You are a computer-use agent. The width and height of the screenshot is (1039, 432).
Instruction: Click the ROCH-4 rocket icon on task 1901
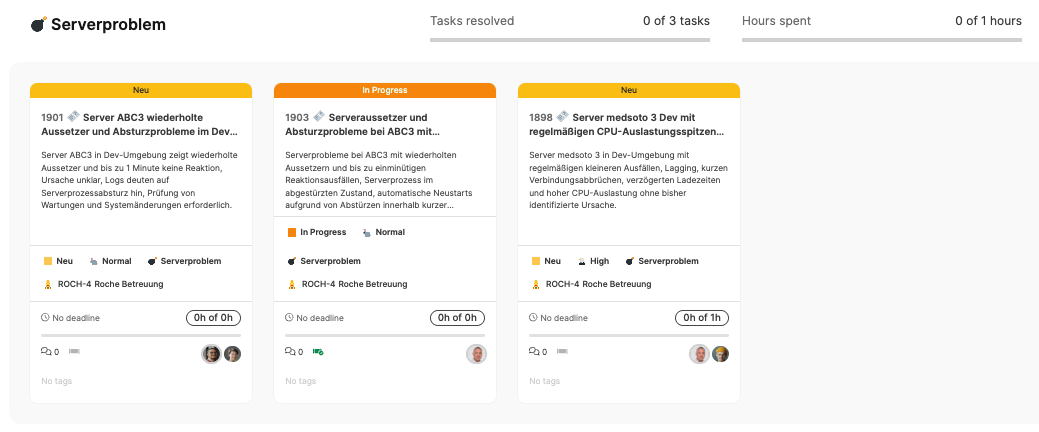click(47, 284)
